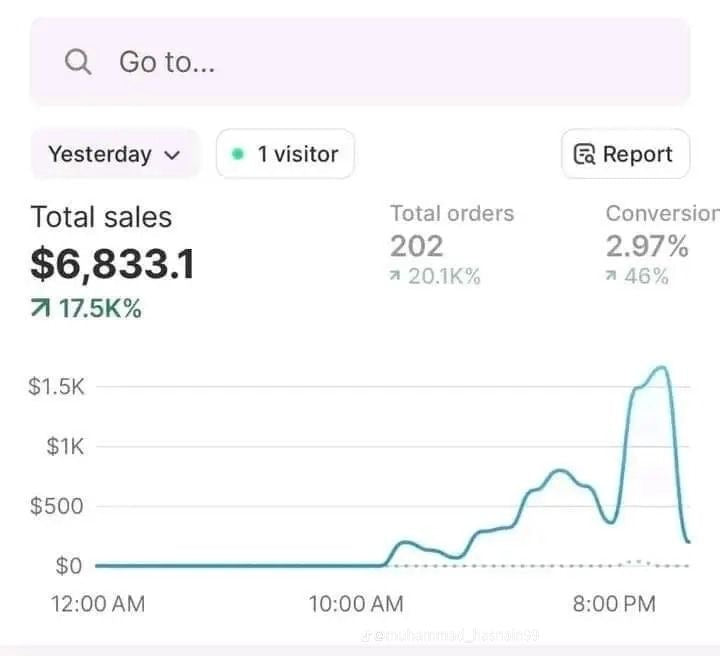Click the orders trend arrow icon
This screenshot has height=656, width=720.
pos(396,277)
